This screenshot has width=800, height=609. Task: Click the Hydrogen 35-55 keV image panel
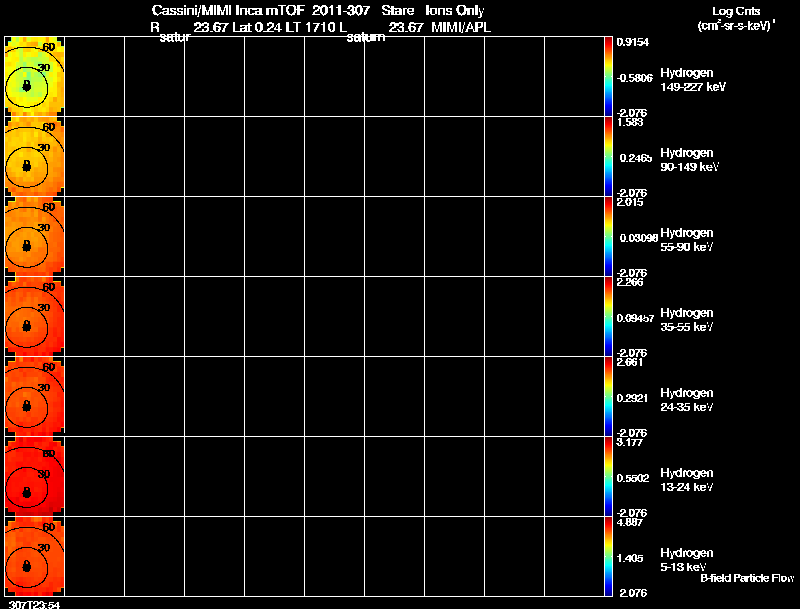(x=35, y=317)
